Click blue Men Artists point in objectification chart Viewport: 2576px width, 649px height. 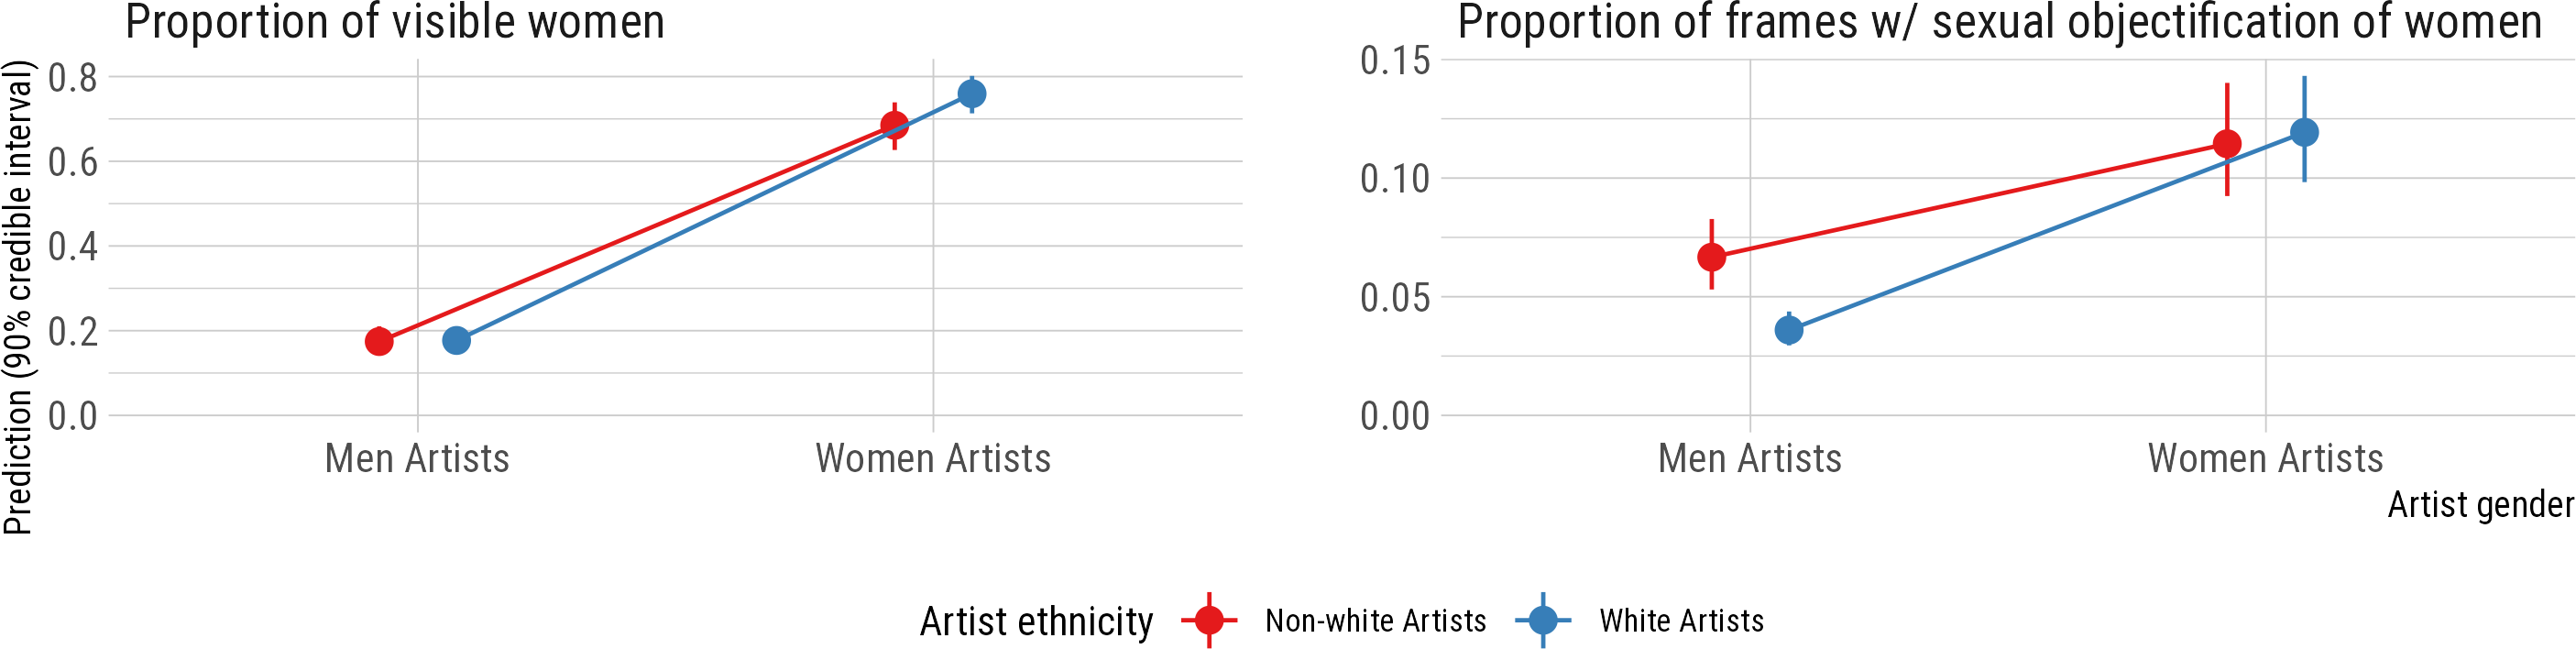click(1788, 330)
